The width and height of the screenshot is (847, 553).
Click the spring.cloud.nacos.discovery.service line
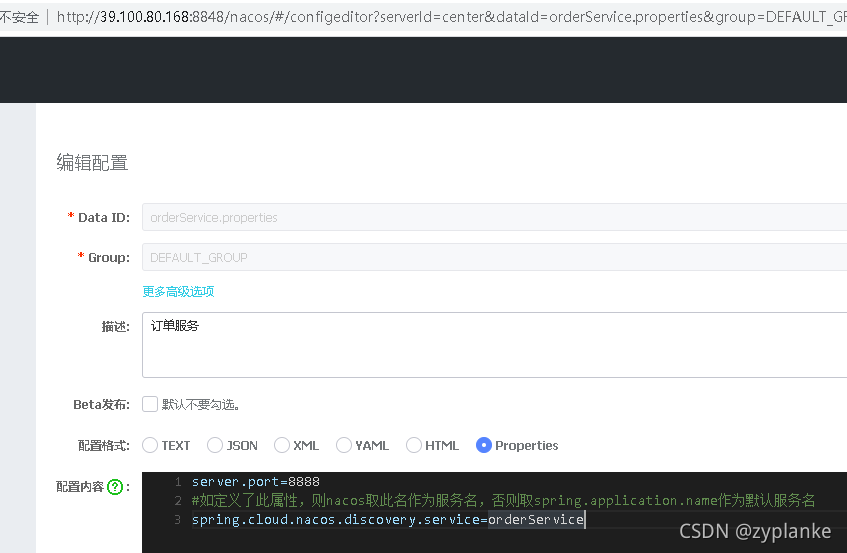pyautogui.click(x=388, y=520)
